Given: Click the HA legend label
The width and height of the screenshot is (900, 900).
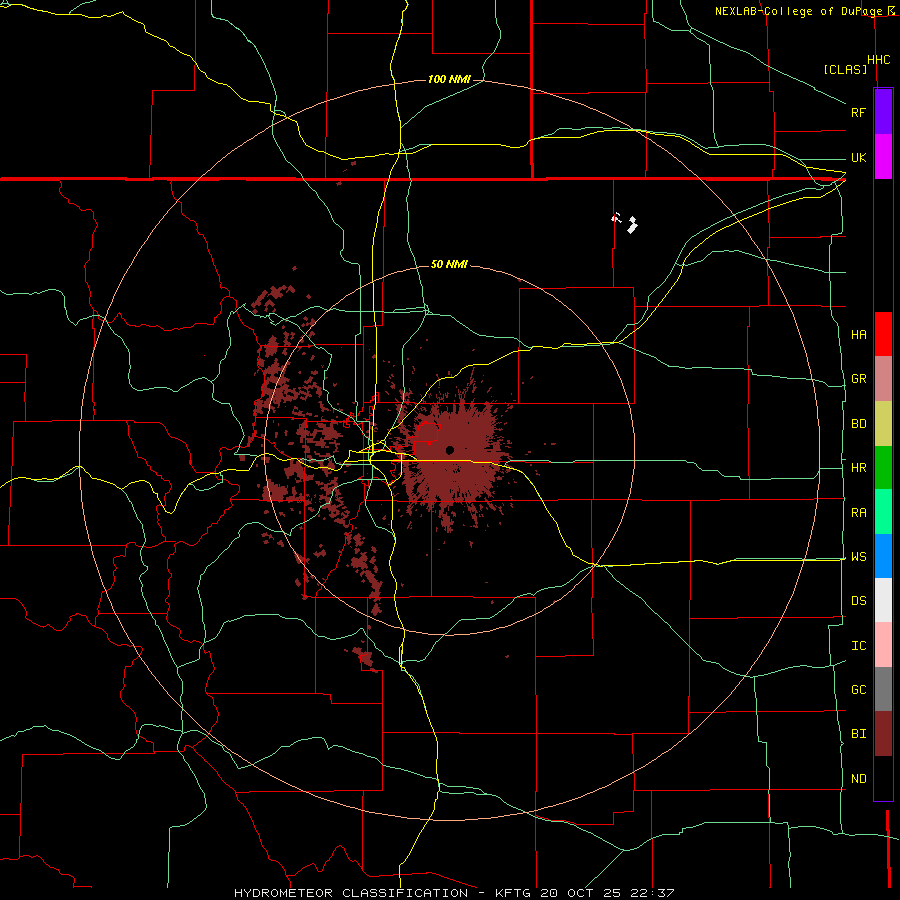Looking at the screenshot, I should [858, 334].
